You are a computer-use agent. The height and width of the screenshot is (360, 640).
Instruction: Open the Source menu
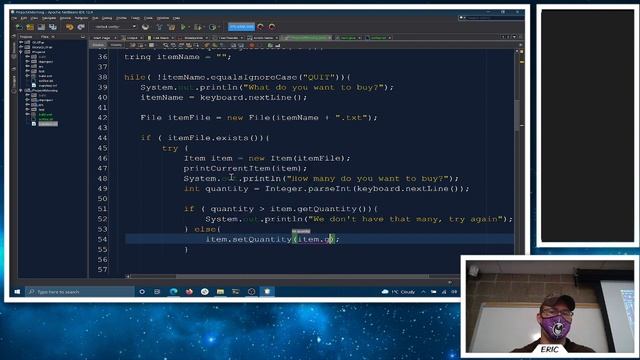(65, 18)
